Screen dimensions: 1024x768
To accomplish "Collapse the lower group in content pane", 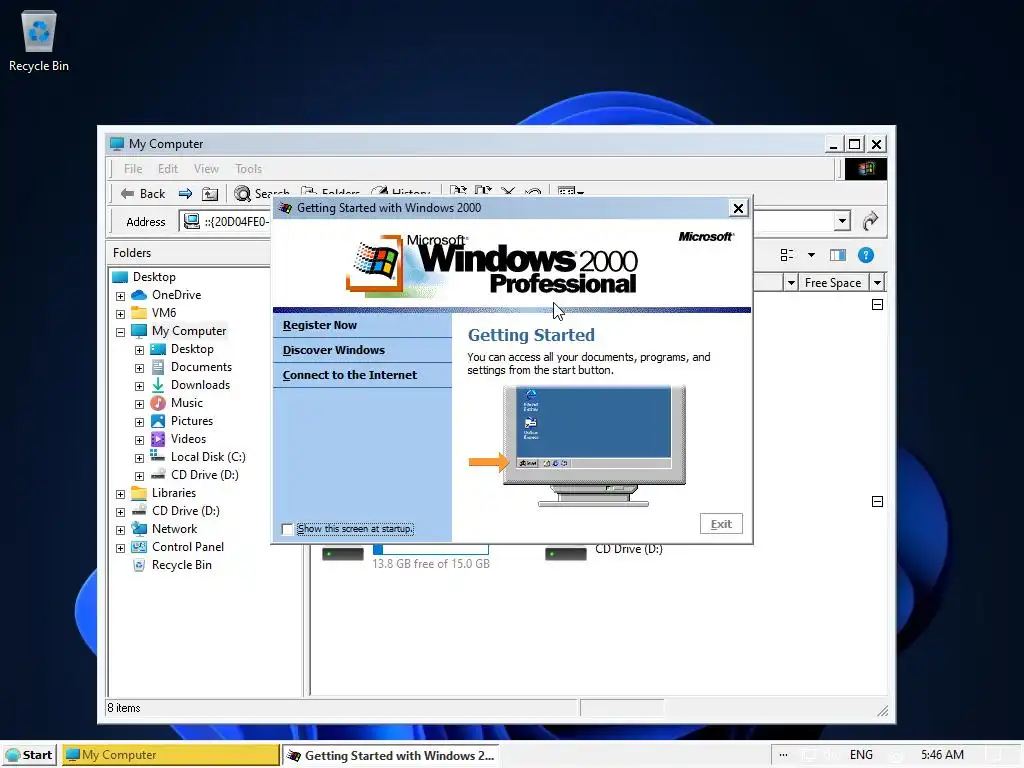I will [x=878, y=502].
